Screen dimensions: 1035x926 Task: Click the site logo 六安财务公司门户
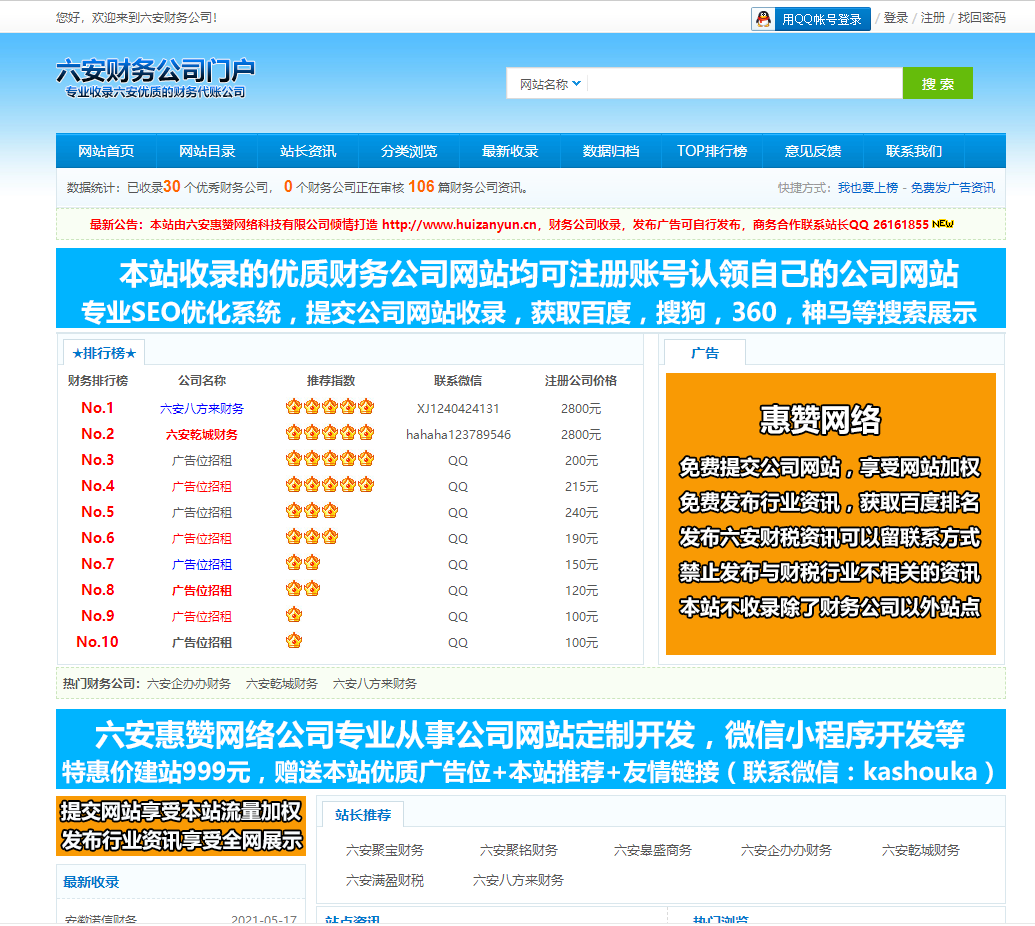click(x=155, y=78)
